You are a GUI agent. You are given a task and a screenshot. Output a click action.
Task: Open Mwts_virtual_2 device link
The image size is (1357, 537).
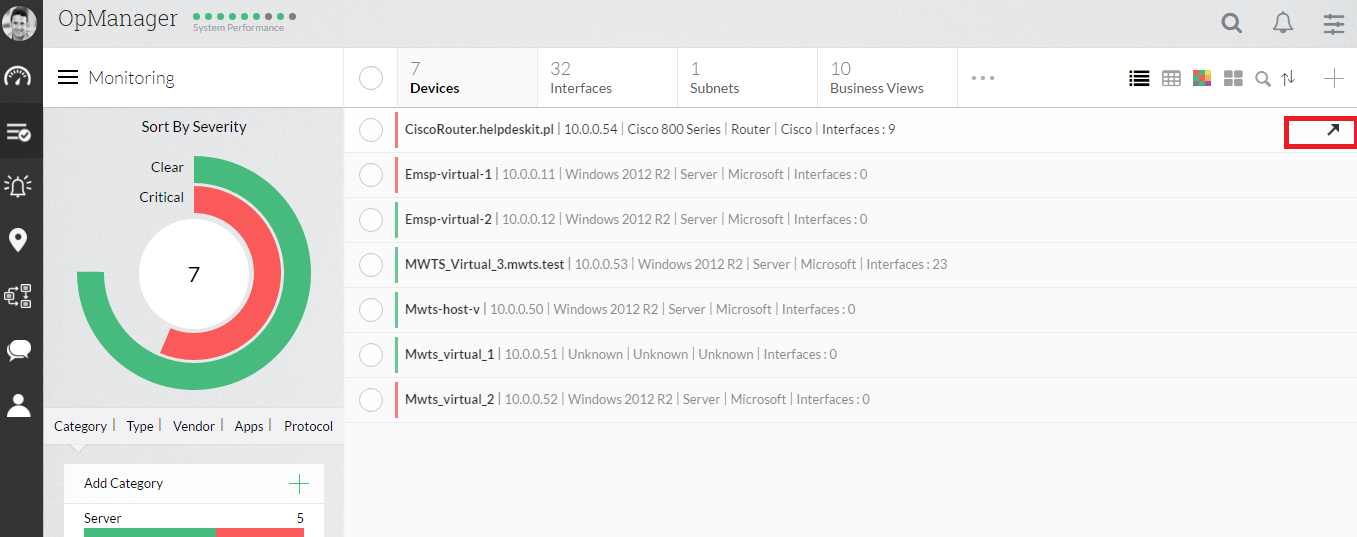450,399
